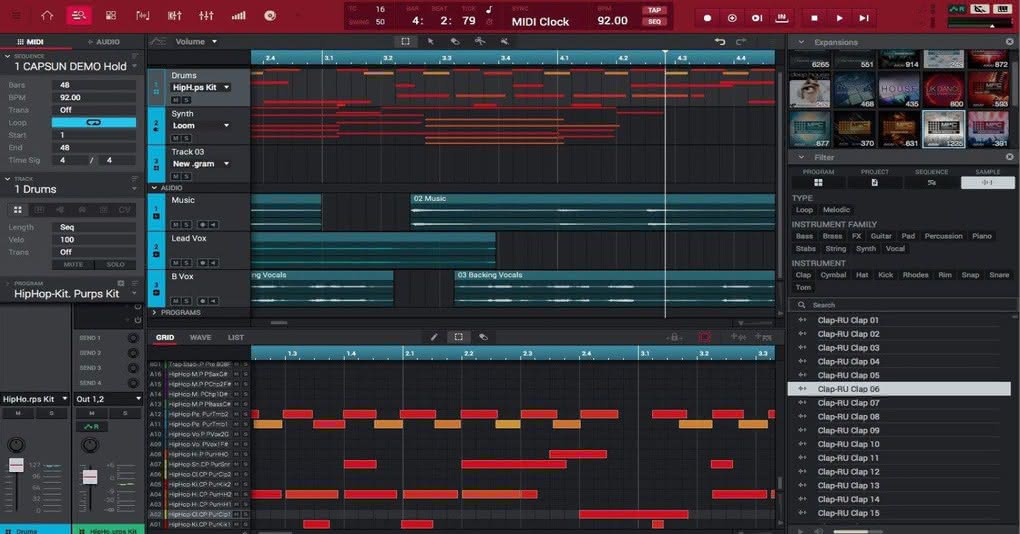Click the Undo arrow
This screenshot has height=534, width=1020.
pos(719,42)
